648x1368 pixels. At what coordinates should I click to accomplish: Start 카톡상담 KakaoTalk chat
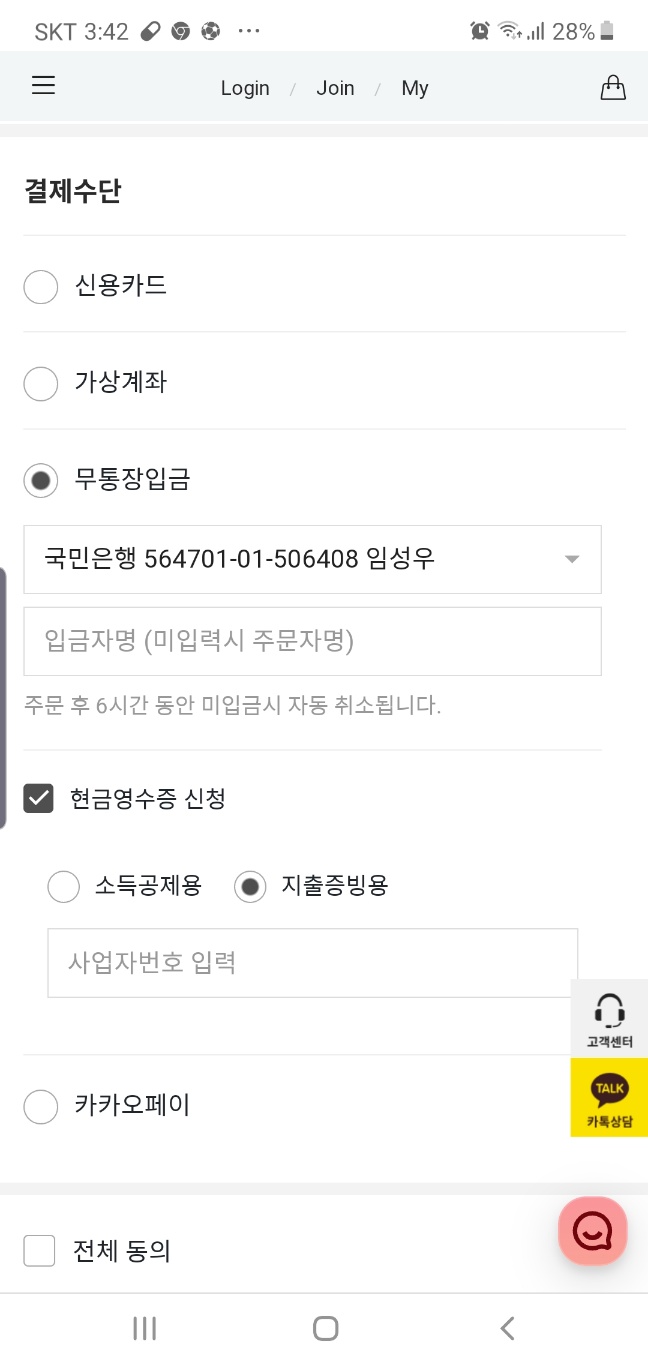point(609,1098)
